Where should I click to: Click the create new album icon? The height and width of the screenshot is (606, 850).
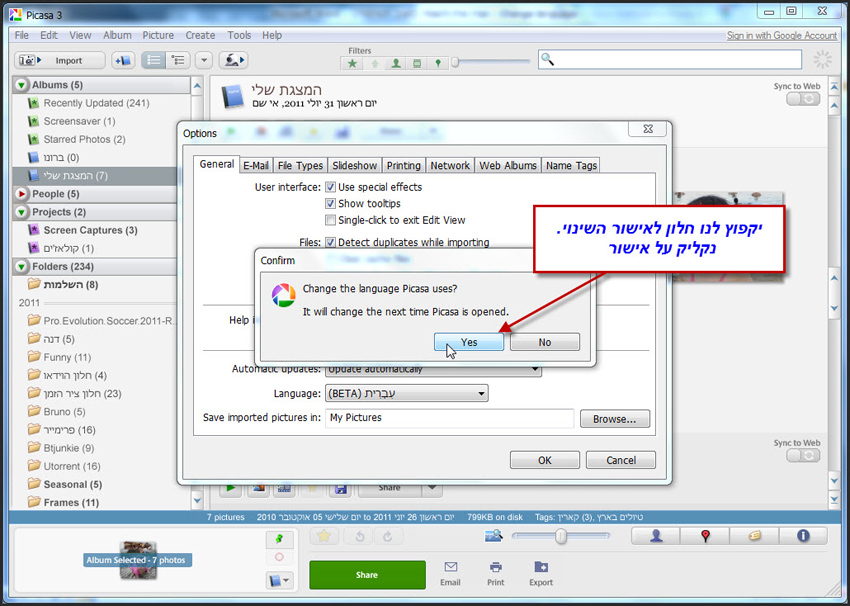(x=123, y=60)
